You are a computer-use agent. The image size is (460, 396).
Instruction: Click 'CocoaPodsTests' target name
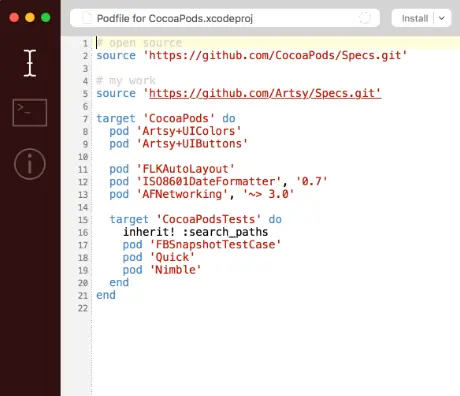(x=209, y=219)
